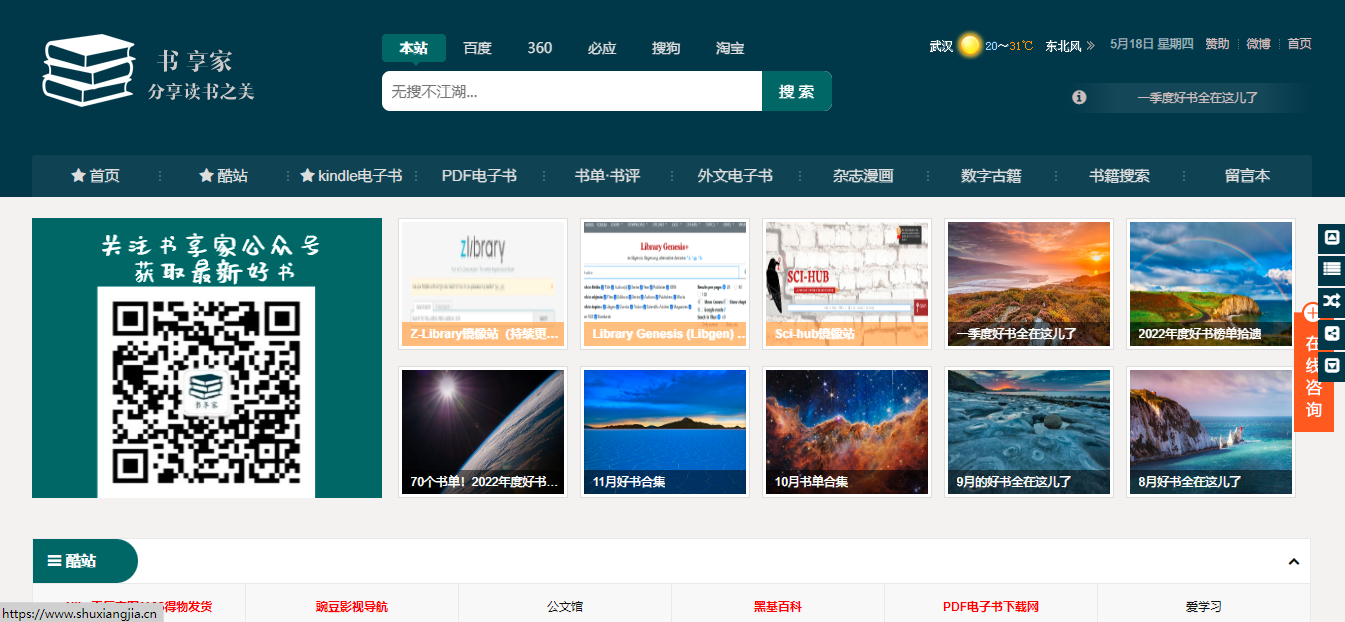This screenshot has width=1345, height=622.
Task: Open the 书籍搜索 nav menu item
Action: pyautogui.click(x=1119, y=176)
